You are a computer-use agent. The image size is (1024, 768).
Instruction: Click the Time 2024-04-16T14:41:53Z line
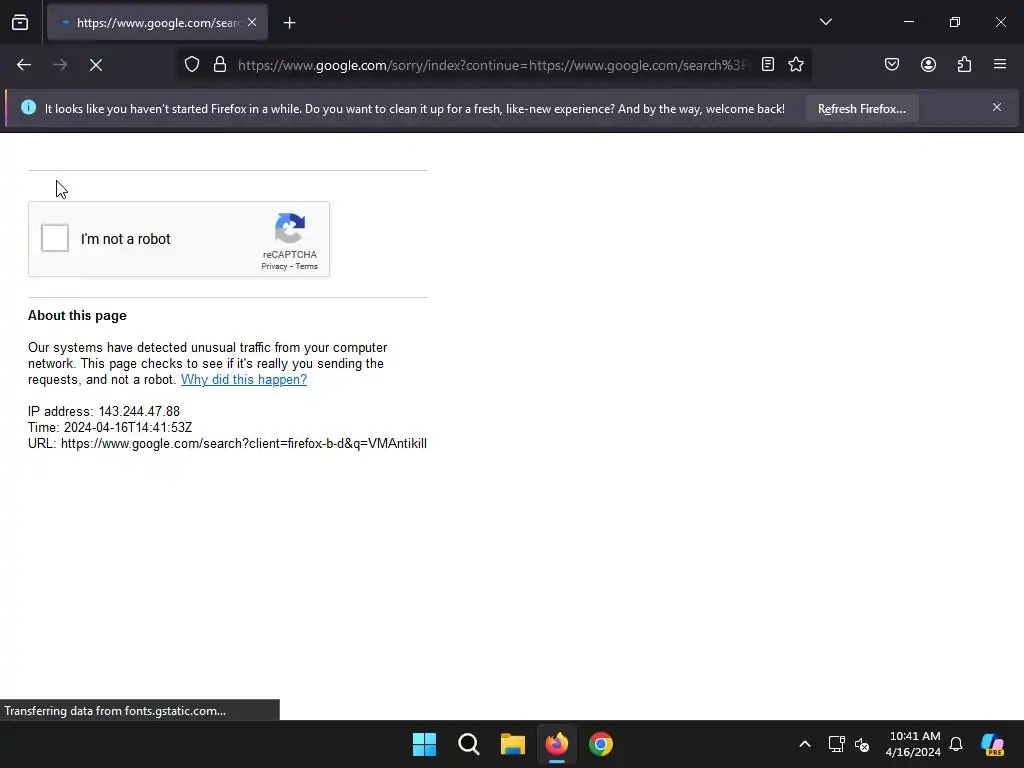[110, 428]
